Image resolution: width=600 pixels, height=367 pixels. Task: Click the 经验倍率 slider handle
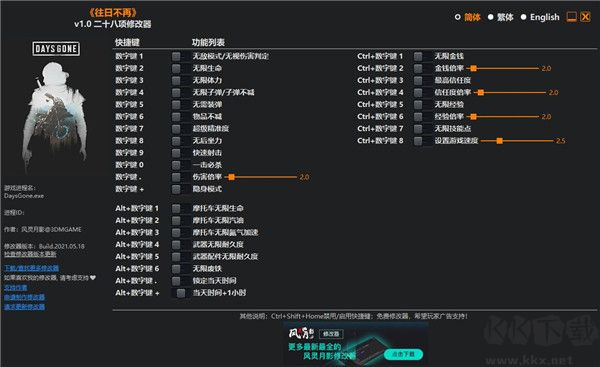pyautogui.click(x=473, y=117)
